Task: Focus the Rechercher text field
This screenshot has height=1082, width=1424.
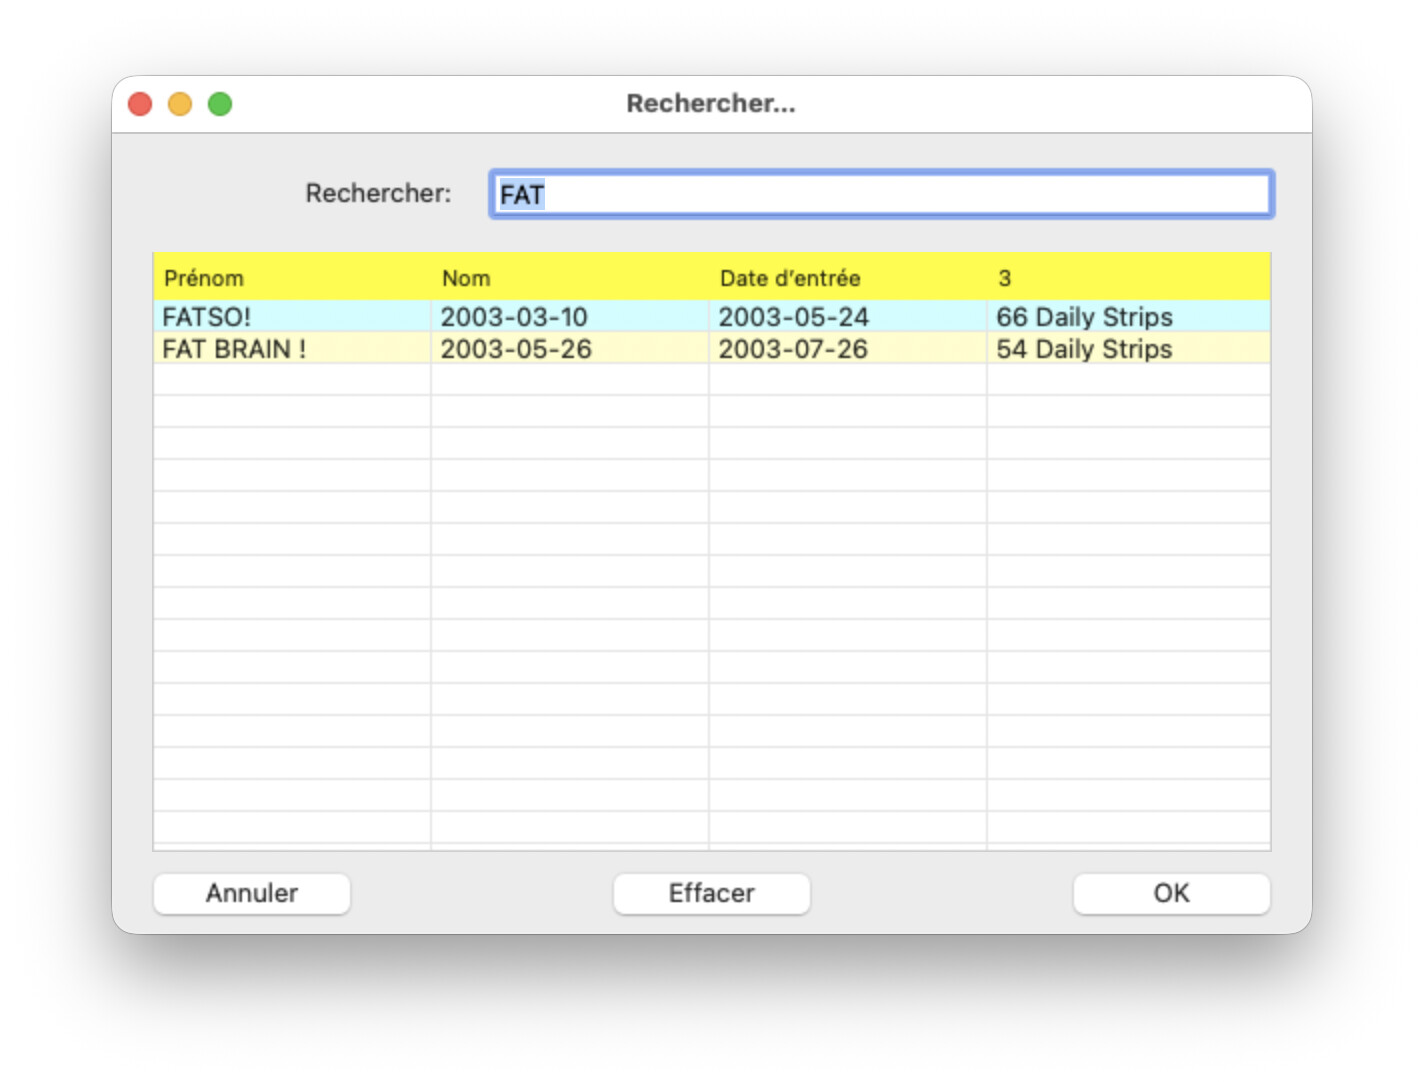Action: [x=880, y=194]
